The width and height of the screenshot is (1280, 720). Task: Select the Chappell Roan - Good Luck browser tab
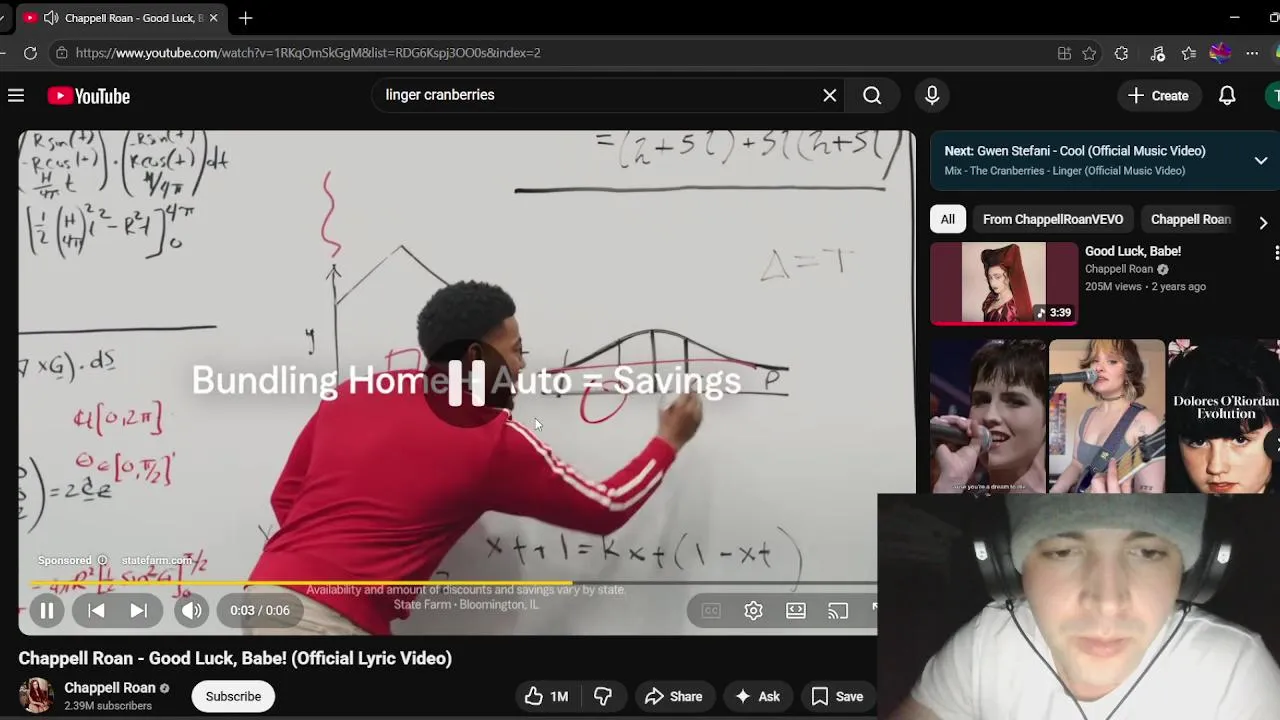click(x=123, y=18)
